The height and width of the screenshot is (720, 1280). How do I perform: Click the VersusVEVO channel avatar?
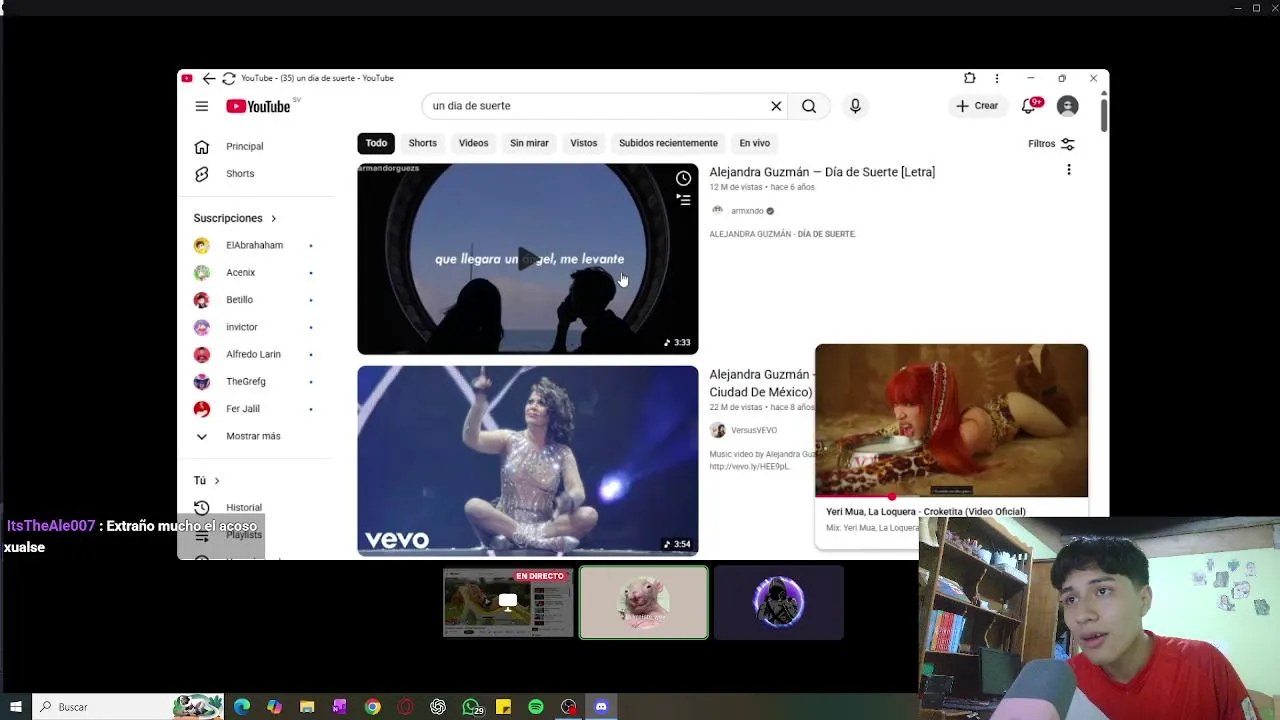(x=717, y=430)
